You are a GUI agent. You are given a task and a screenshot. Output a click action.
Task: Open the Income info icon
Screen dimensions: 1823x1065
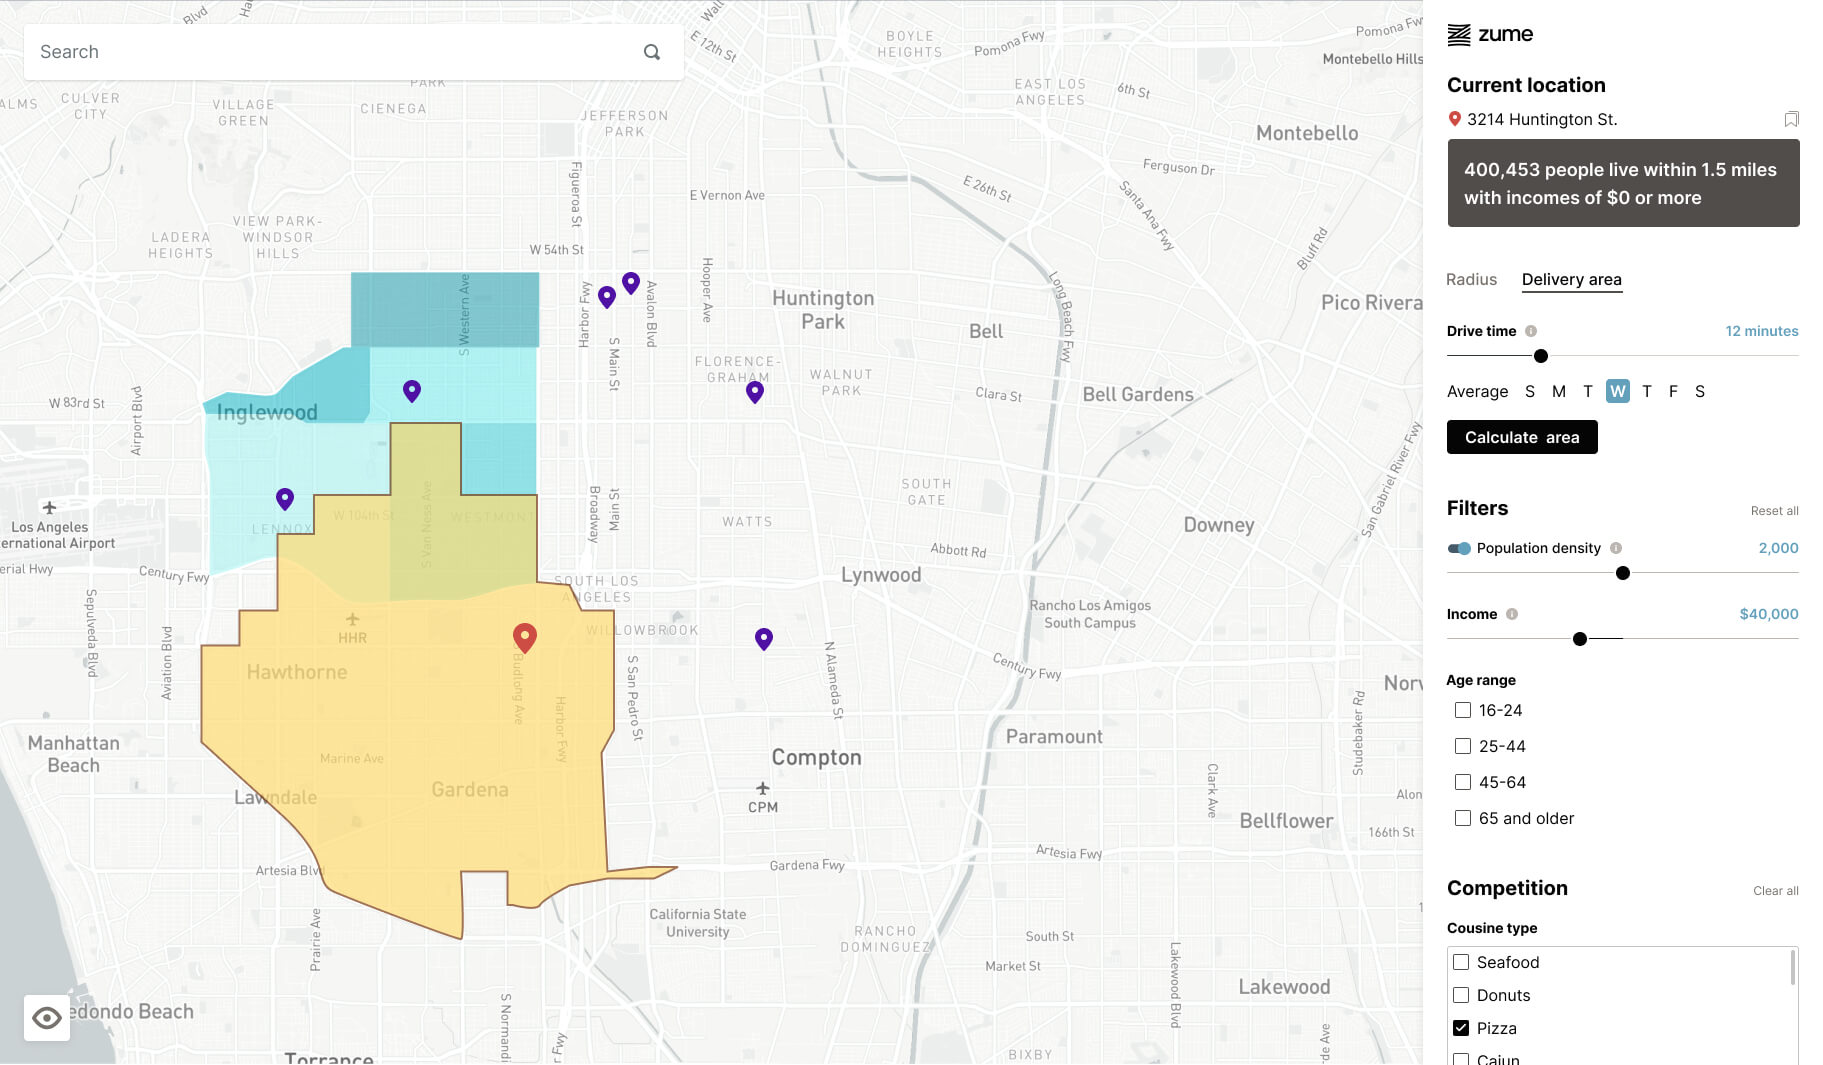click(x=1512, y=614)
